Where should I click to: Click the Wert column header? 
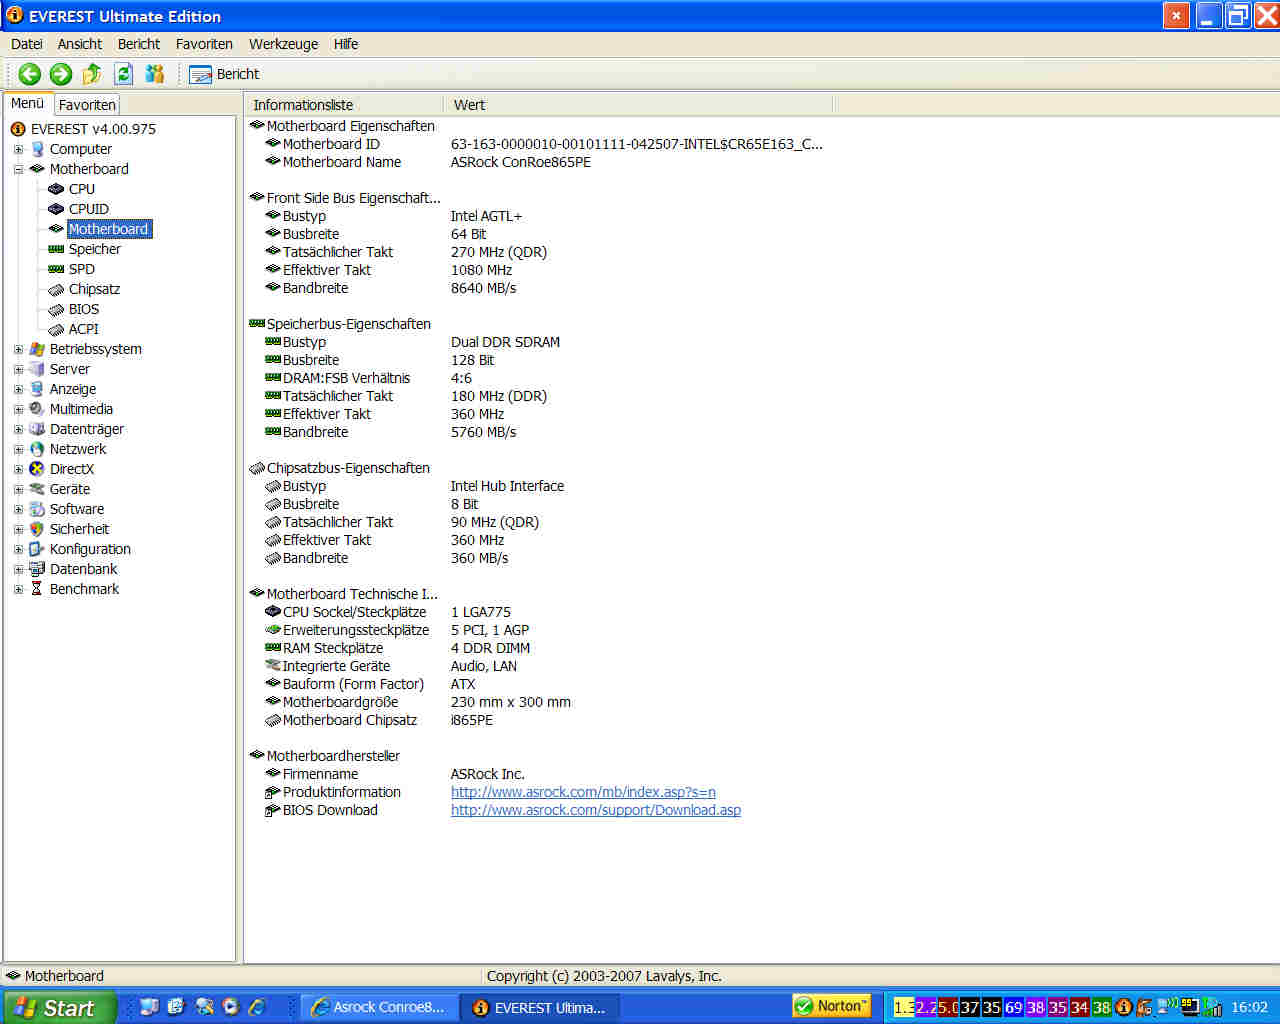638,105
